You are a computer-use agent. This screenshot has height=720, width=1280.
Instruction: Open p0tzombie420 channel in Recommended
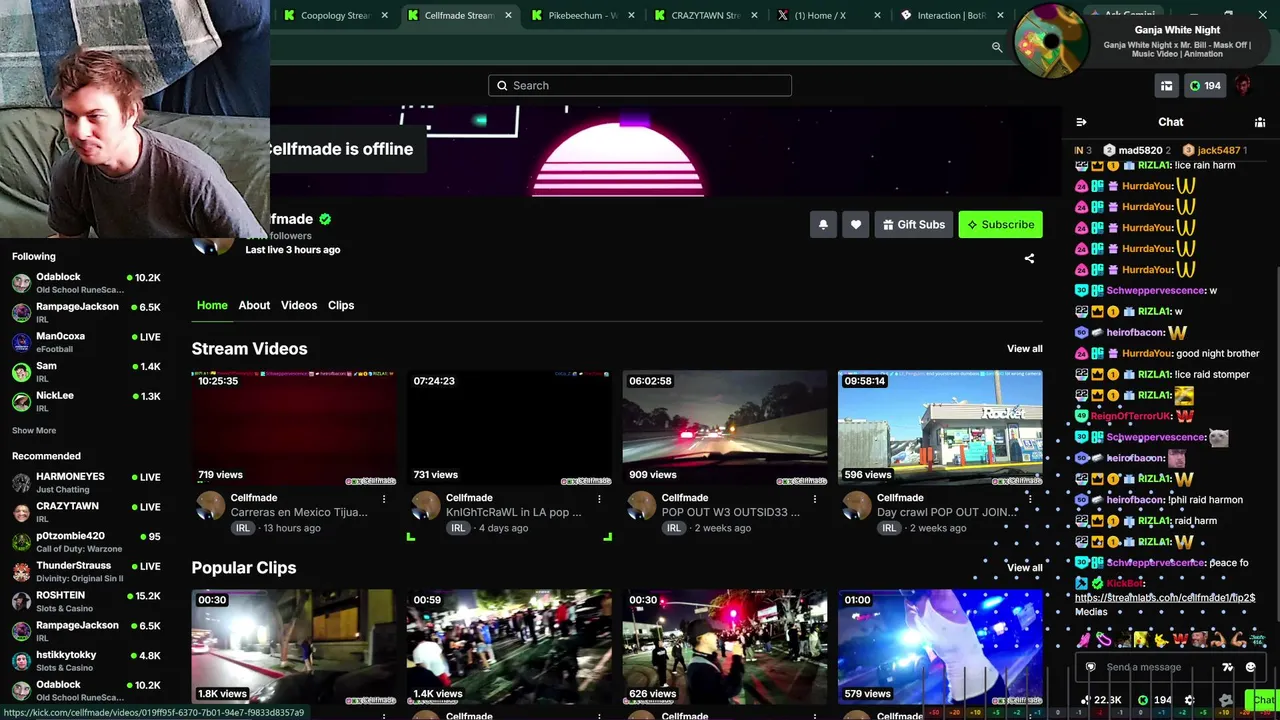click(86, 542)
